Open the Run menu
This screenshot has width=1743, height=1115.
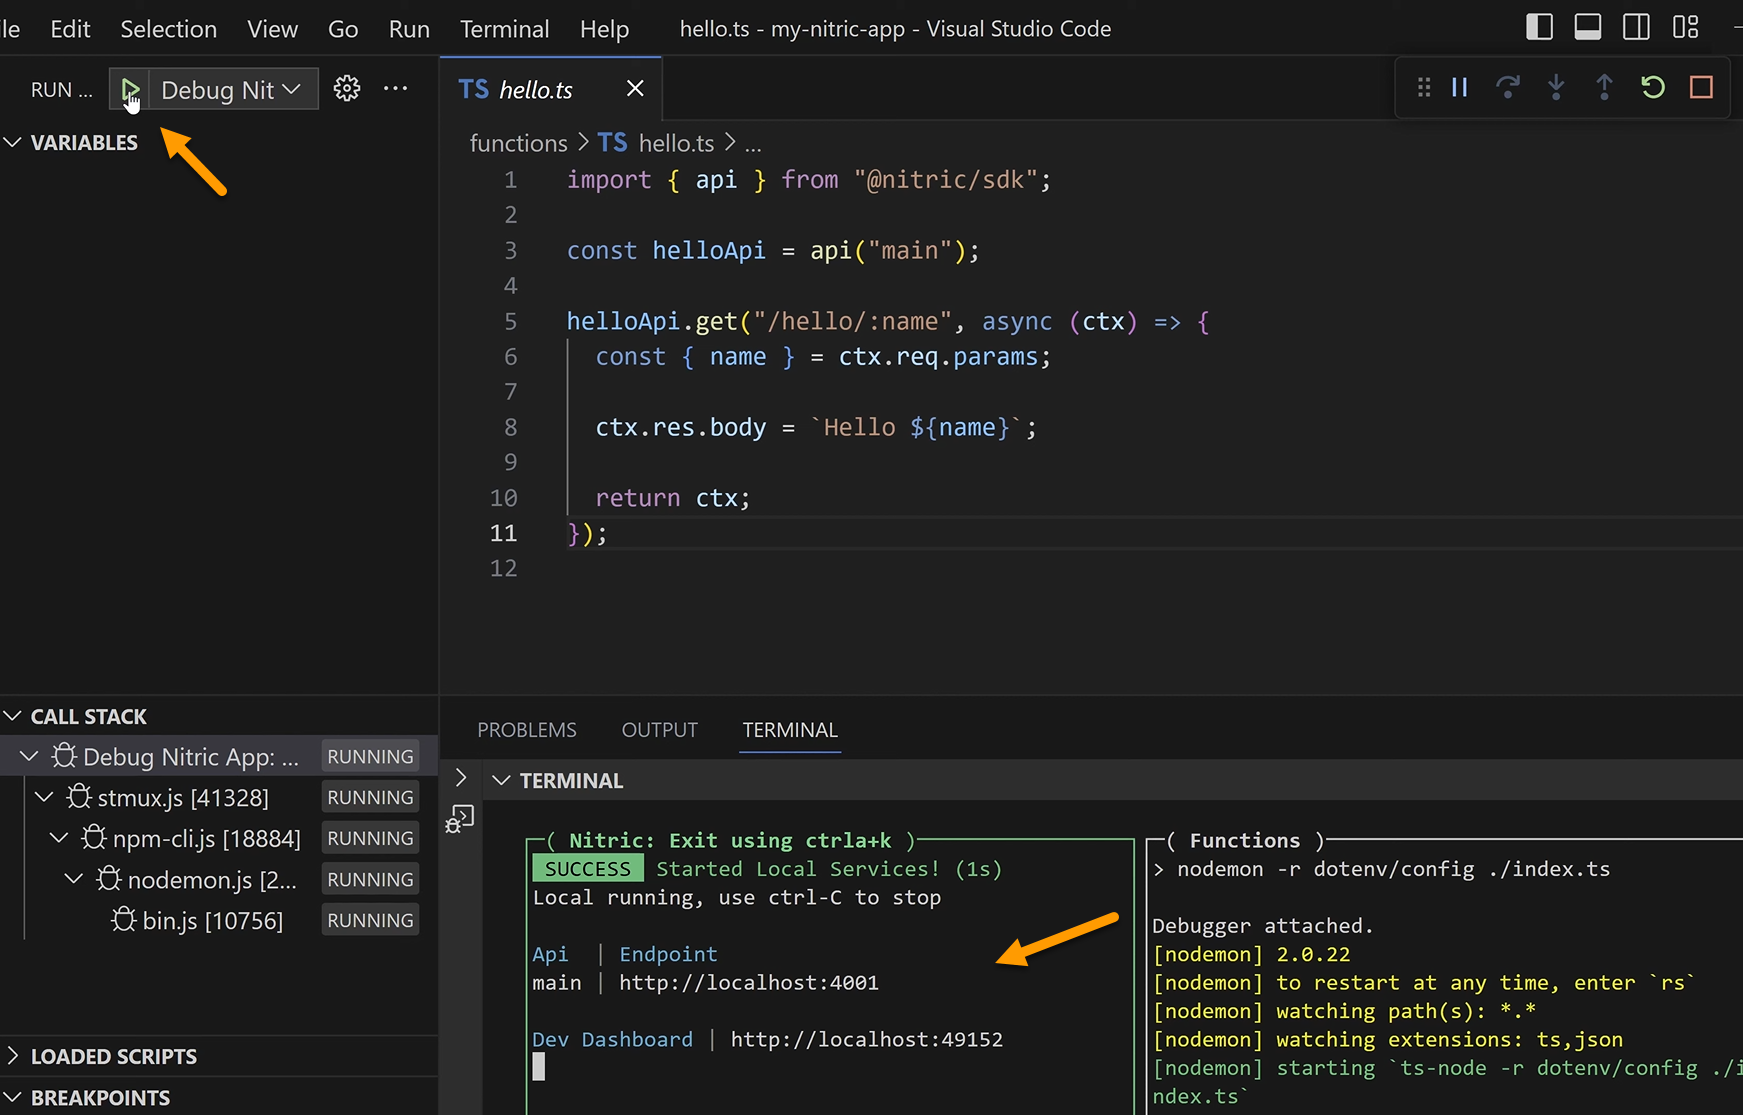(408, 29)
